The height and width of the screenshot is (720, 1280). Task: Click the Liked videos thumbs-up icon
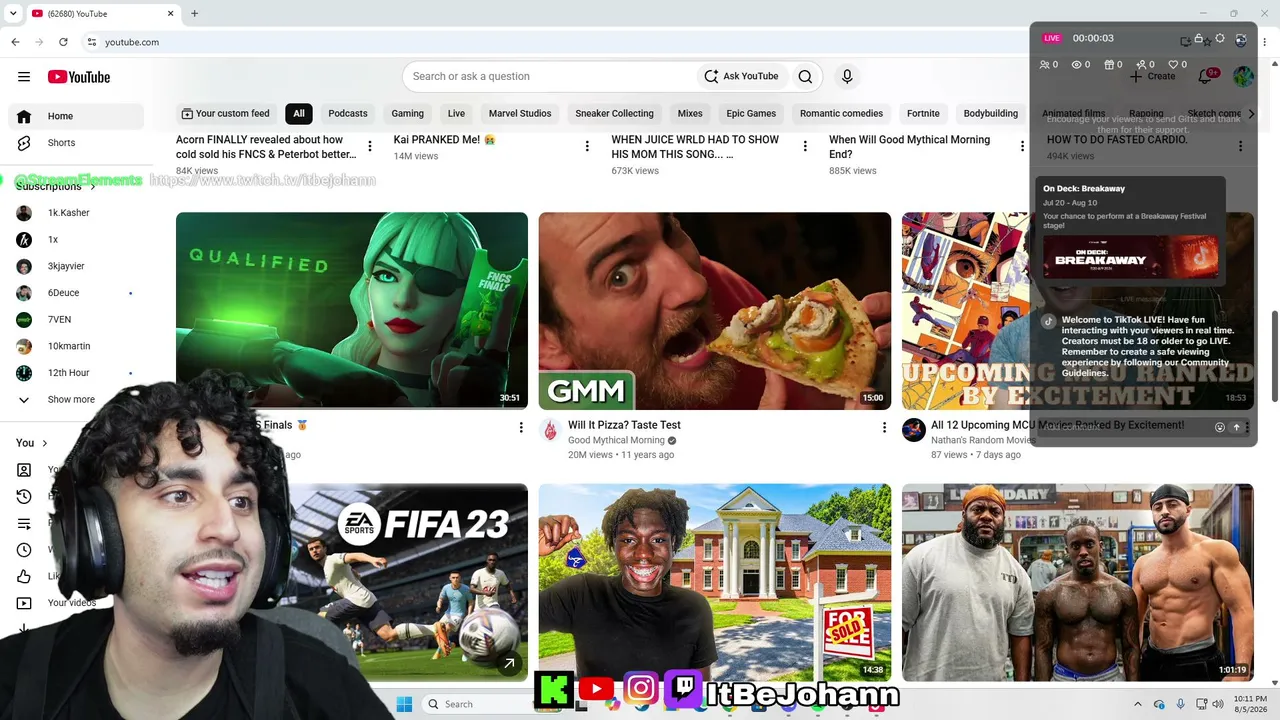point(24,576)
